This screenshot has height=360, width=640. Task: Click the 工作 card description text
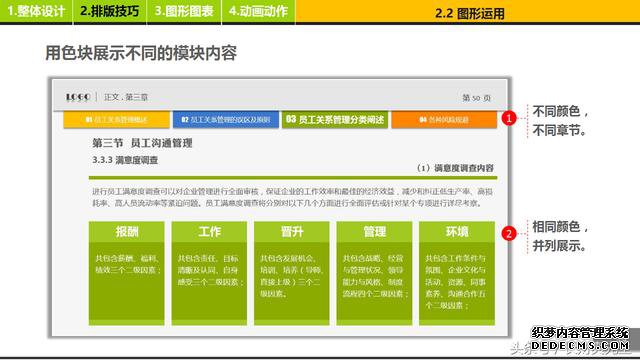click(211, 270)
